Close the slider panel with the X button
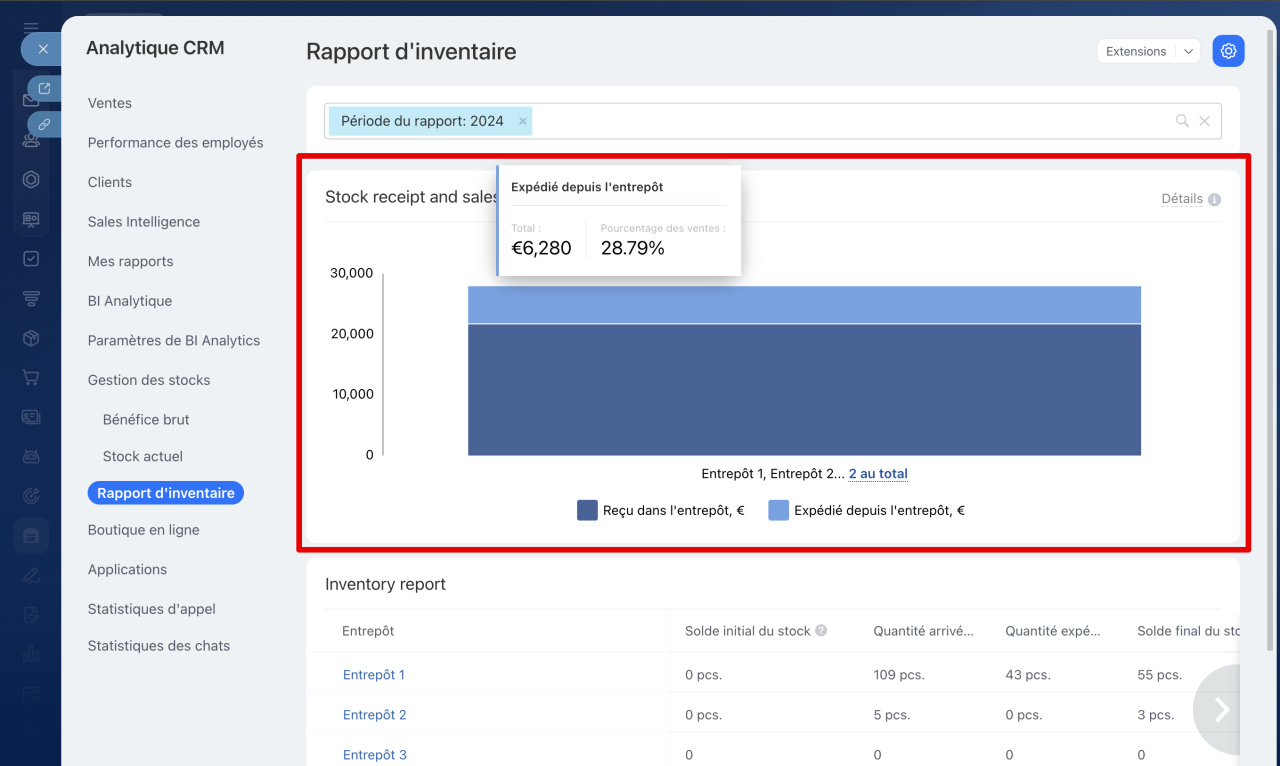 (x=42, y=48)
